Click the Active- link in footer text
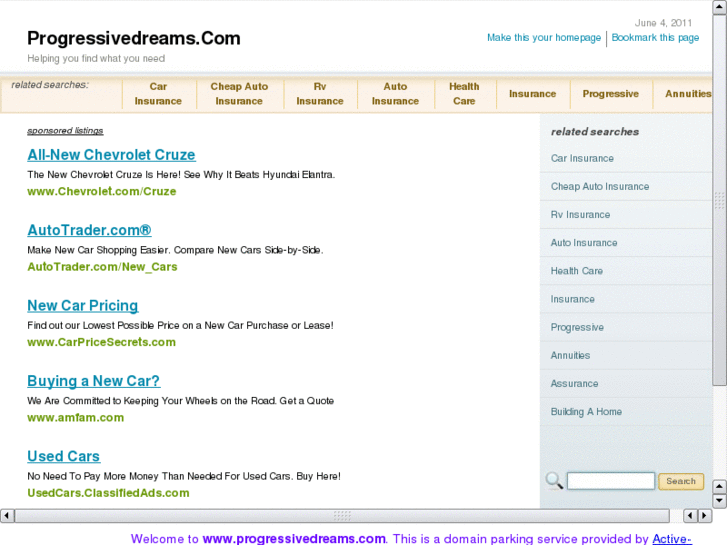 coord(672,539)
